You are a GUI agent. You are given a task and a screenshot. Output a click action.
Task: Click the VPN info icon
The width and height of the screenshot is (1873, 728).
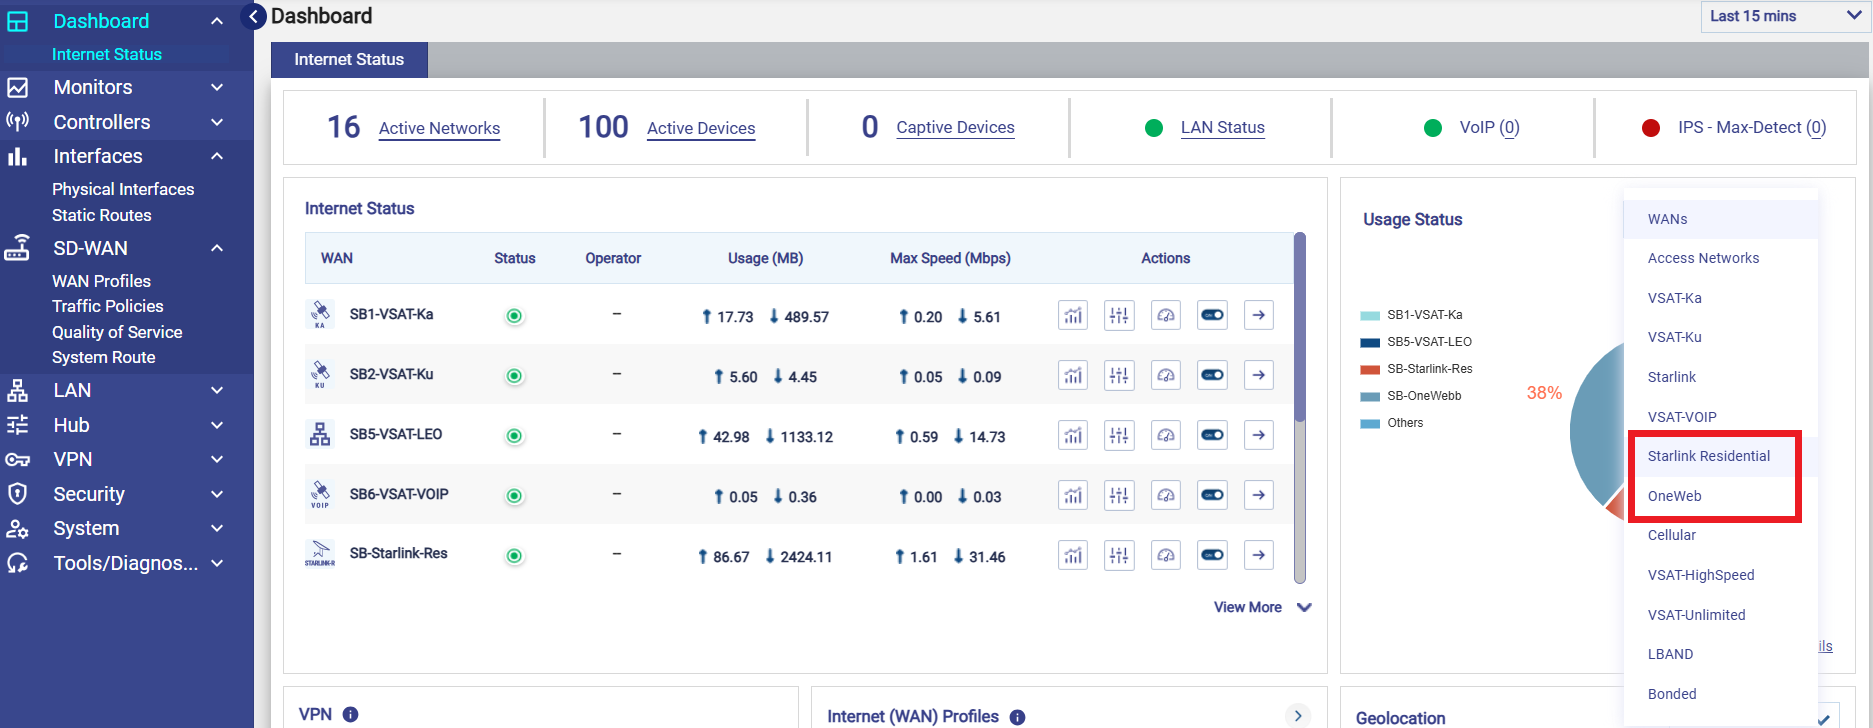351,714
